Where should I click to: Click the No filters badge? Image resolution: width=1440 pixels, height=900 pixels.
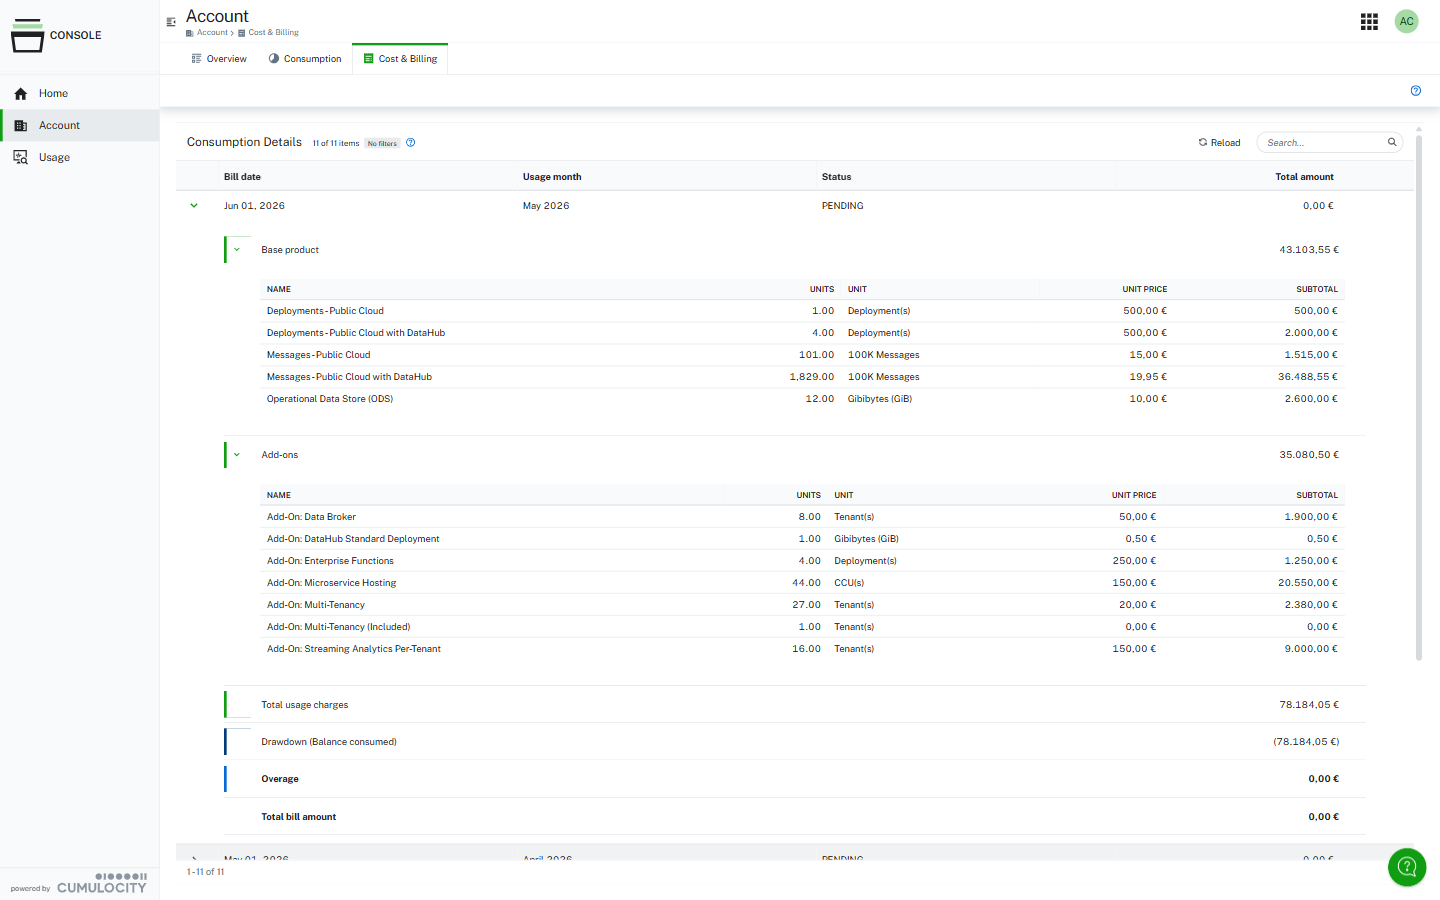pyautogui.click(x=382, y=144)
